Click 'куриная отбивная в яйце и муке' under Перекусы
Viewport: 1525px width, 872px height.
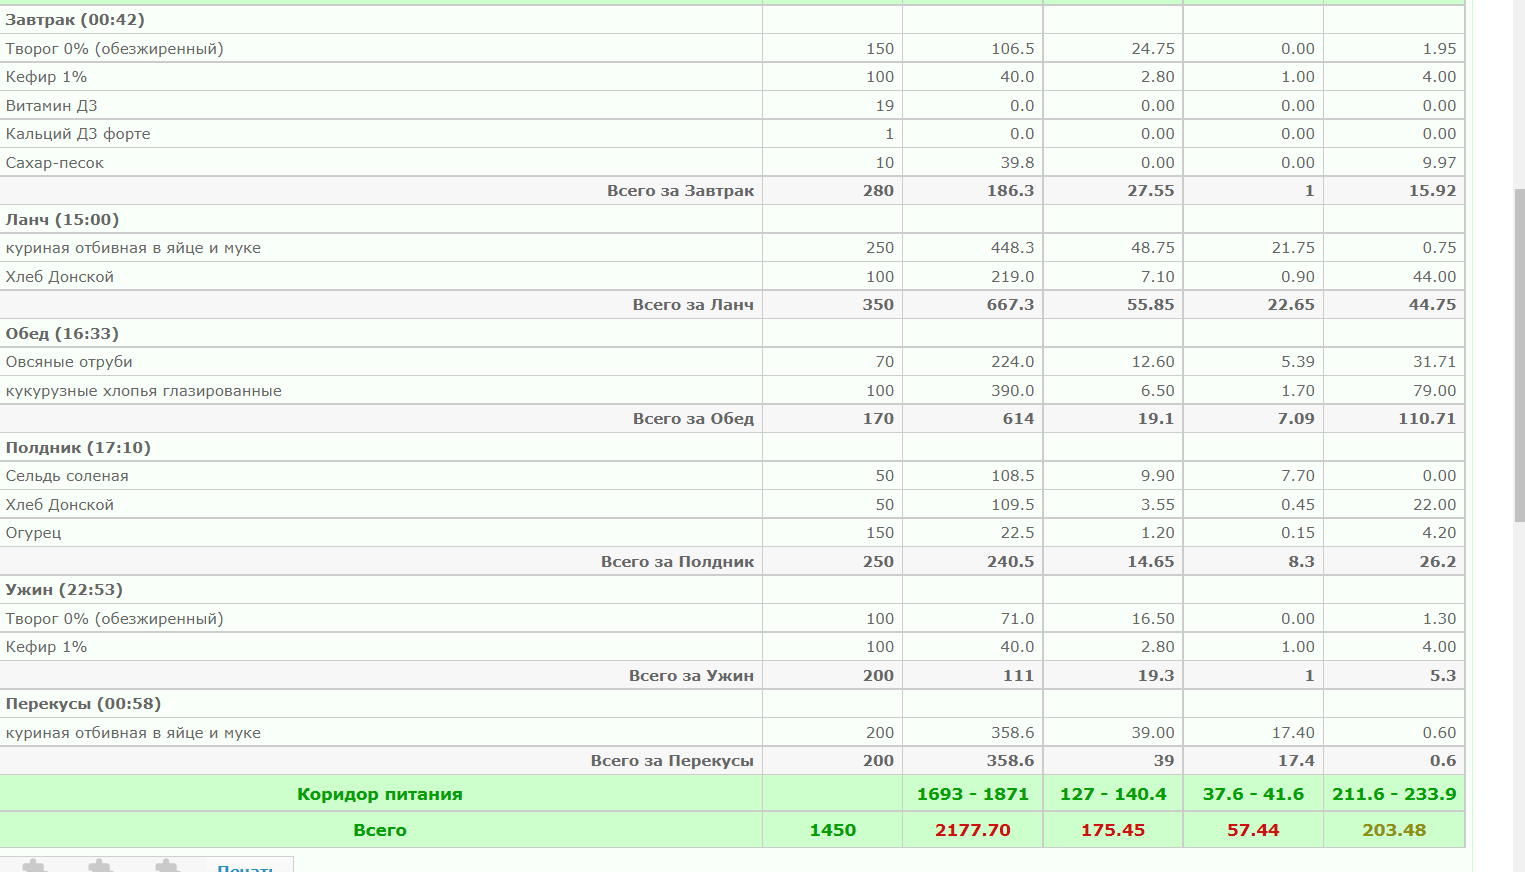[133, 732]
